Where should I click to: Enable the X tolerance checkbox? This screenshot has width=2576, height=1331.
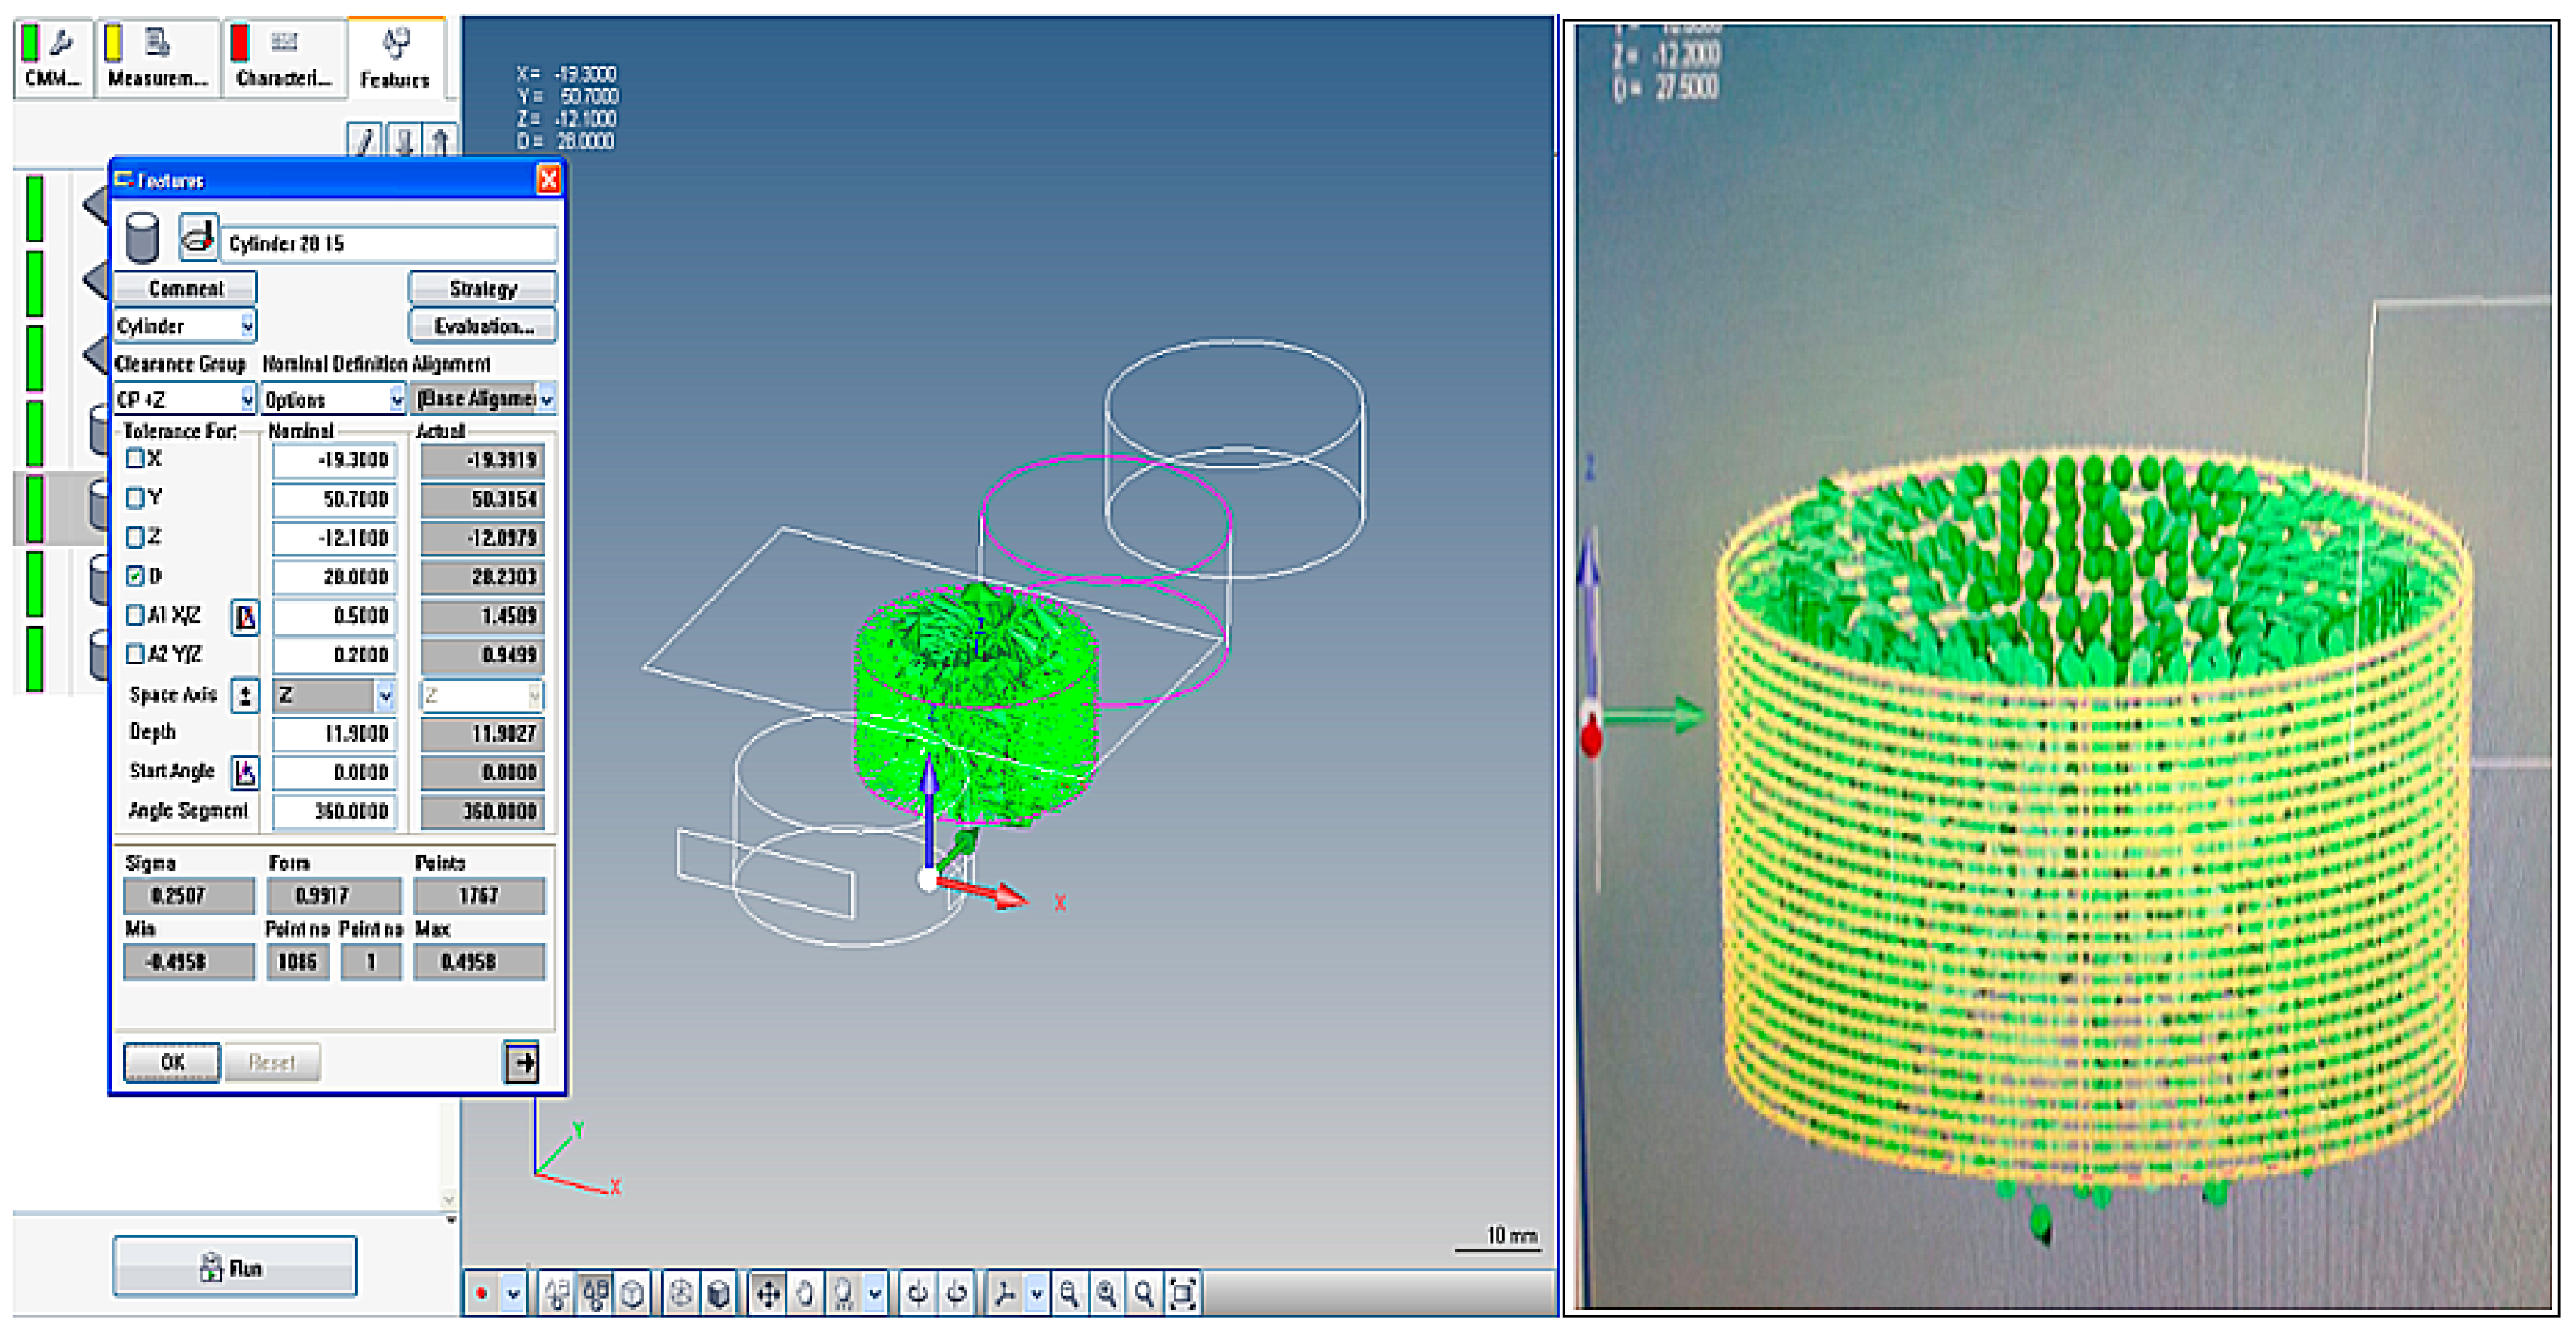pyautogui.click(x=136, y=459)
